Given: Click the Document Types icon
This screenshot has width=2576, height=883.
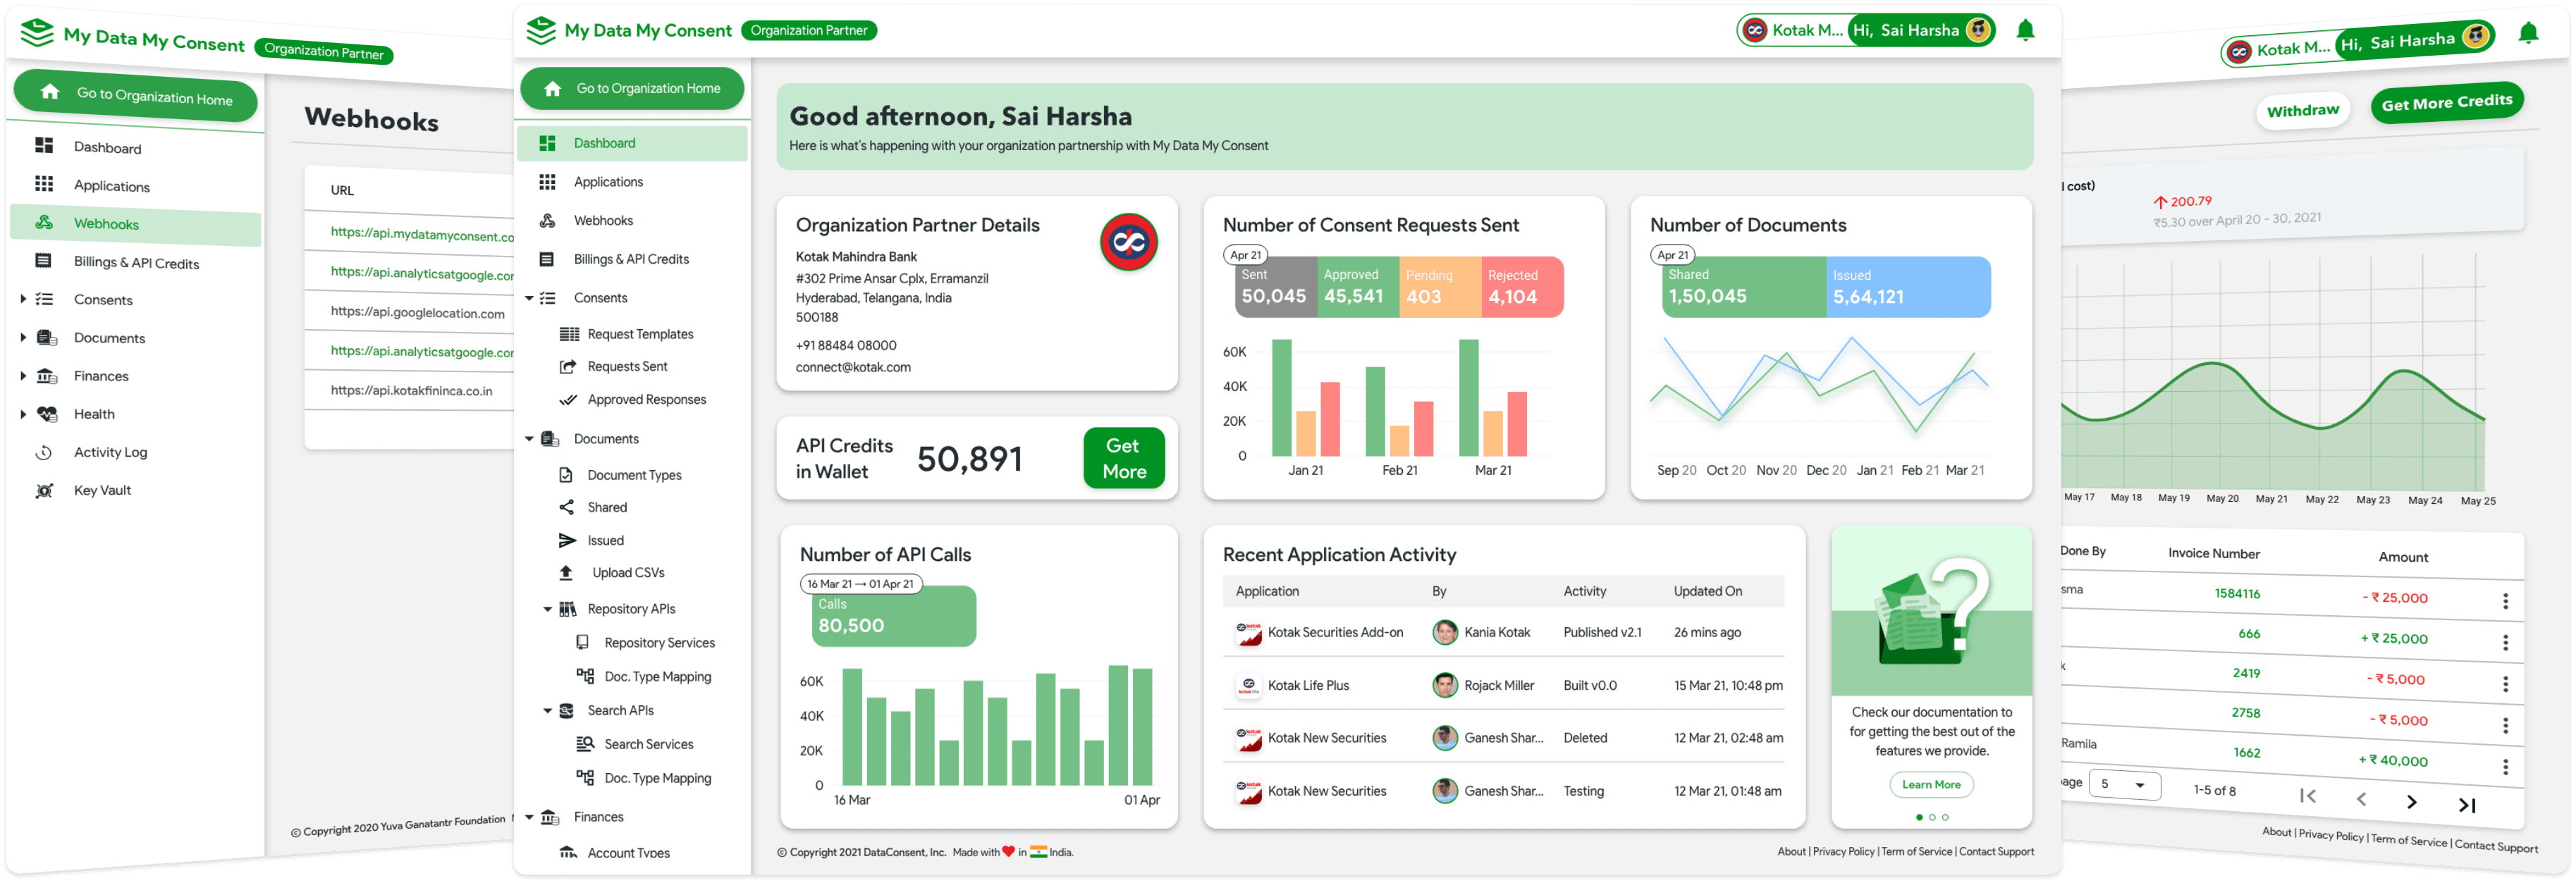Looking at the screenshot, I should pos(566,475).
